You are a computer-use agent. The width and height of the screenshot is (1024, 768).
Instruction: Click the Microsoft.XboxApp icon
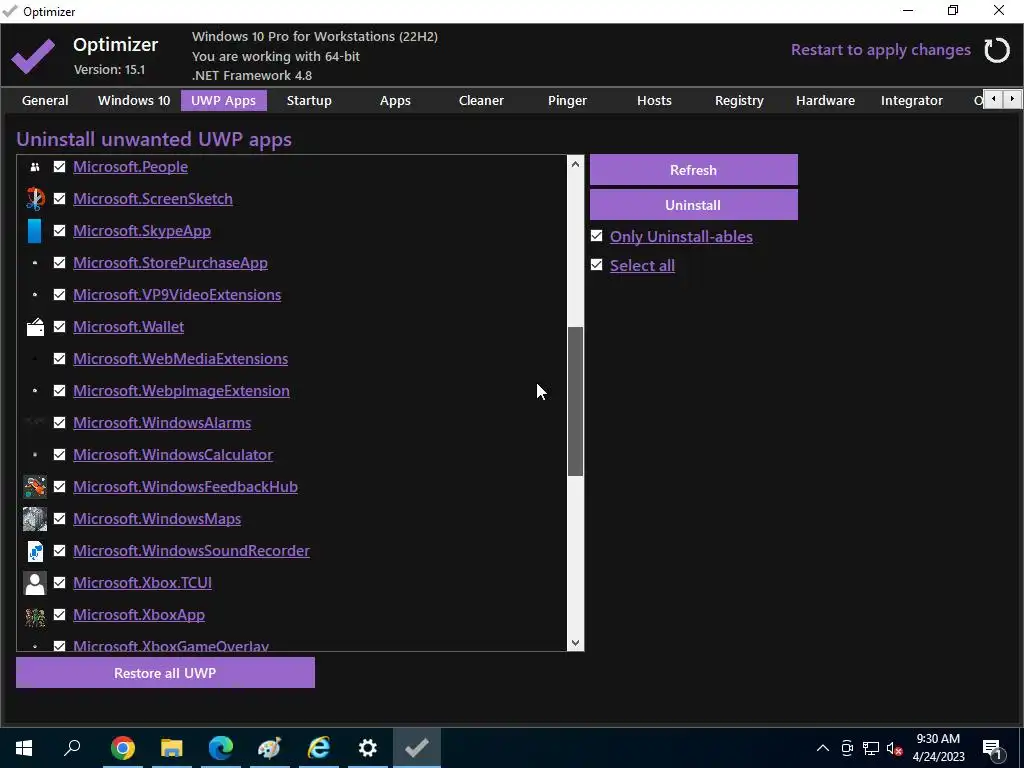tap(35, 615)
